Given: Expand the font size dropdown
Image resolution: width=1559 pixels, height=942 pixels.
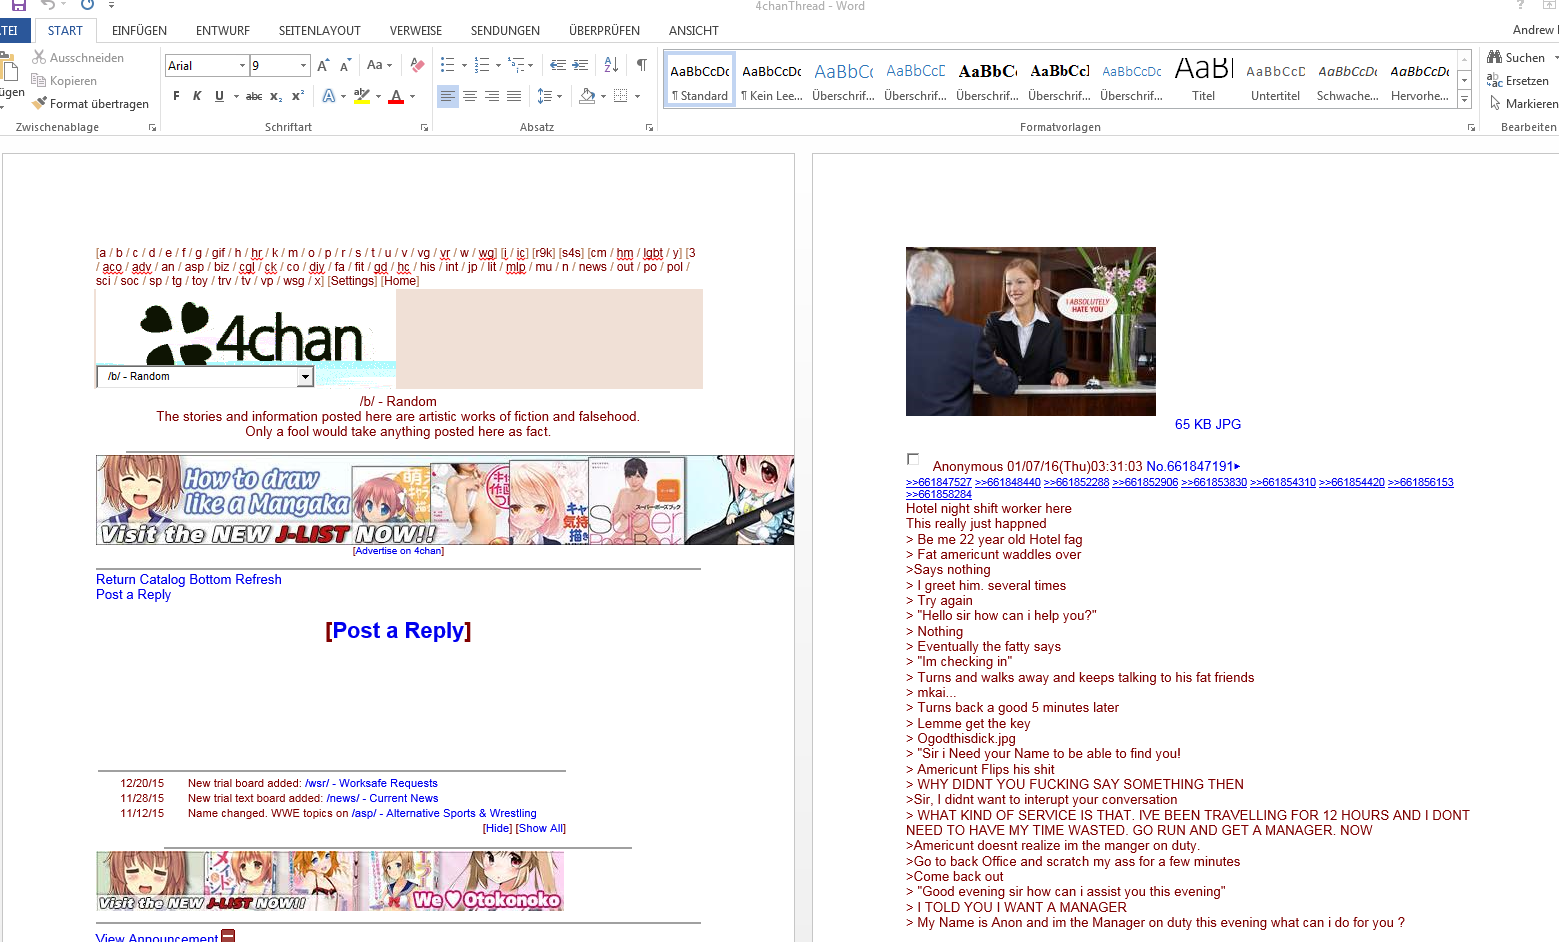Looking at the screenshot, I should (304, 66).
